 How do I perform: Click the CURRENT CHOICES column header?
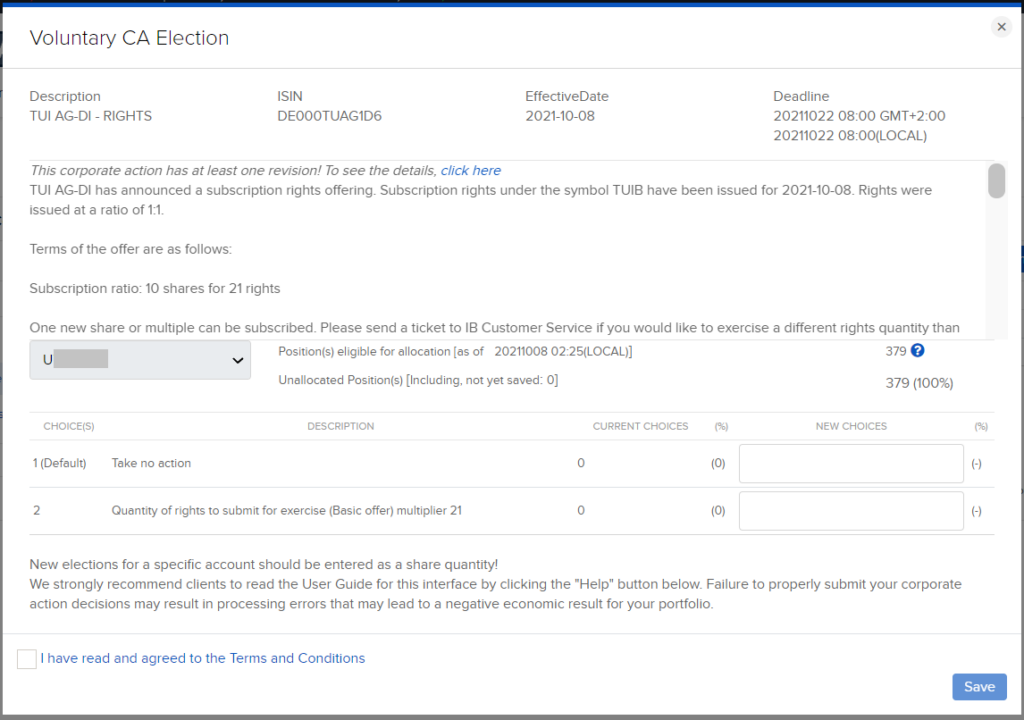pyautogui.click(x=640, y=426)
